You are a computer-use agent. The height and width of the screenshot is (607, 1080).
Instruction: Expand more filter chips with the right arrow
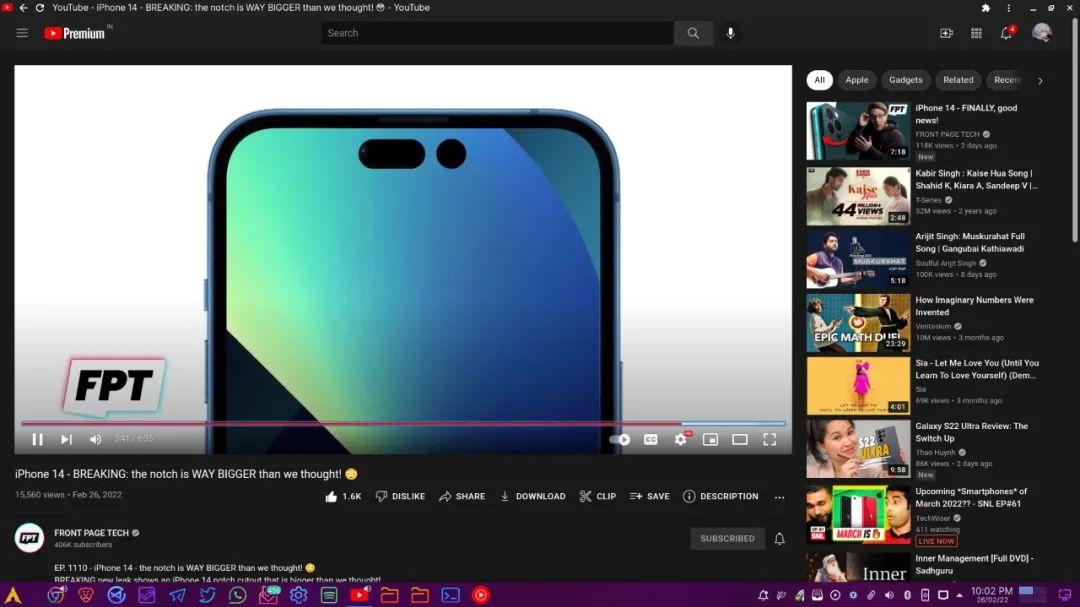(x=1040, y=80)
